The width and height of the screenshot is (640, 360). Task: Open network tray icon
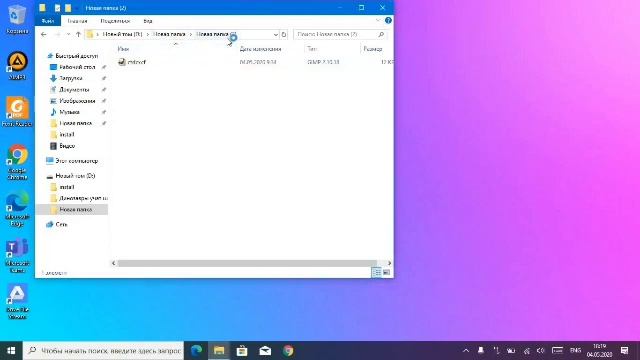527,351
